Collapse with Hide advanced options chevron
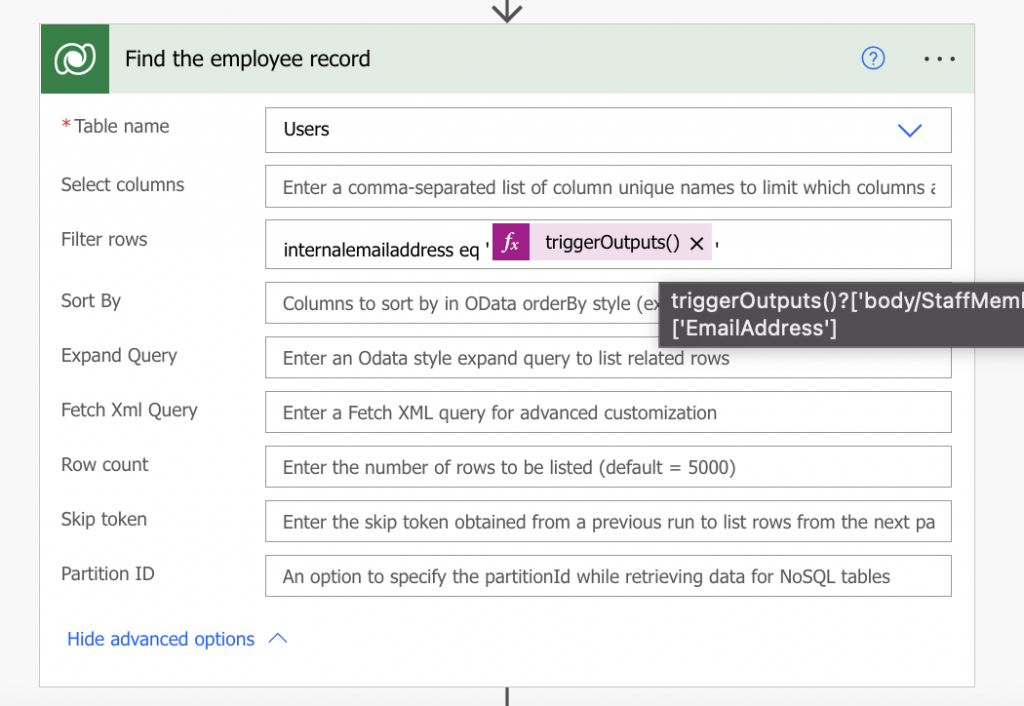Image resolution: width=1024 pixels, height=706 pixels. pyautogui.click(x=278, y=639)
